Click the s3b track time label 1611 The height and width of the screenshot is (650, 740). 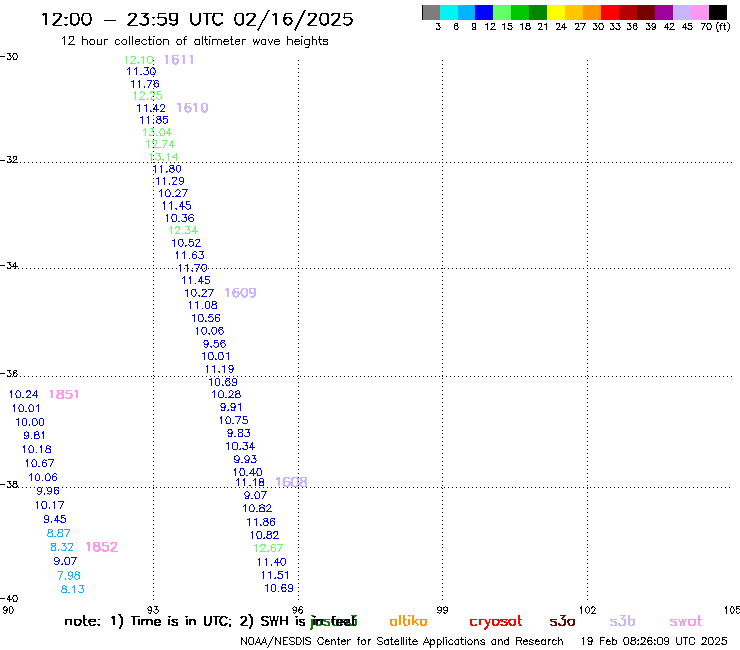coord(179,59)
